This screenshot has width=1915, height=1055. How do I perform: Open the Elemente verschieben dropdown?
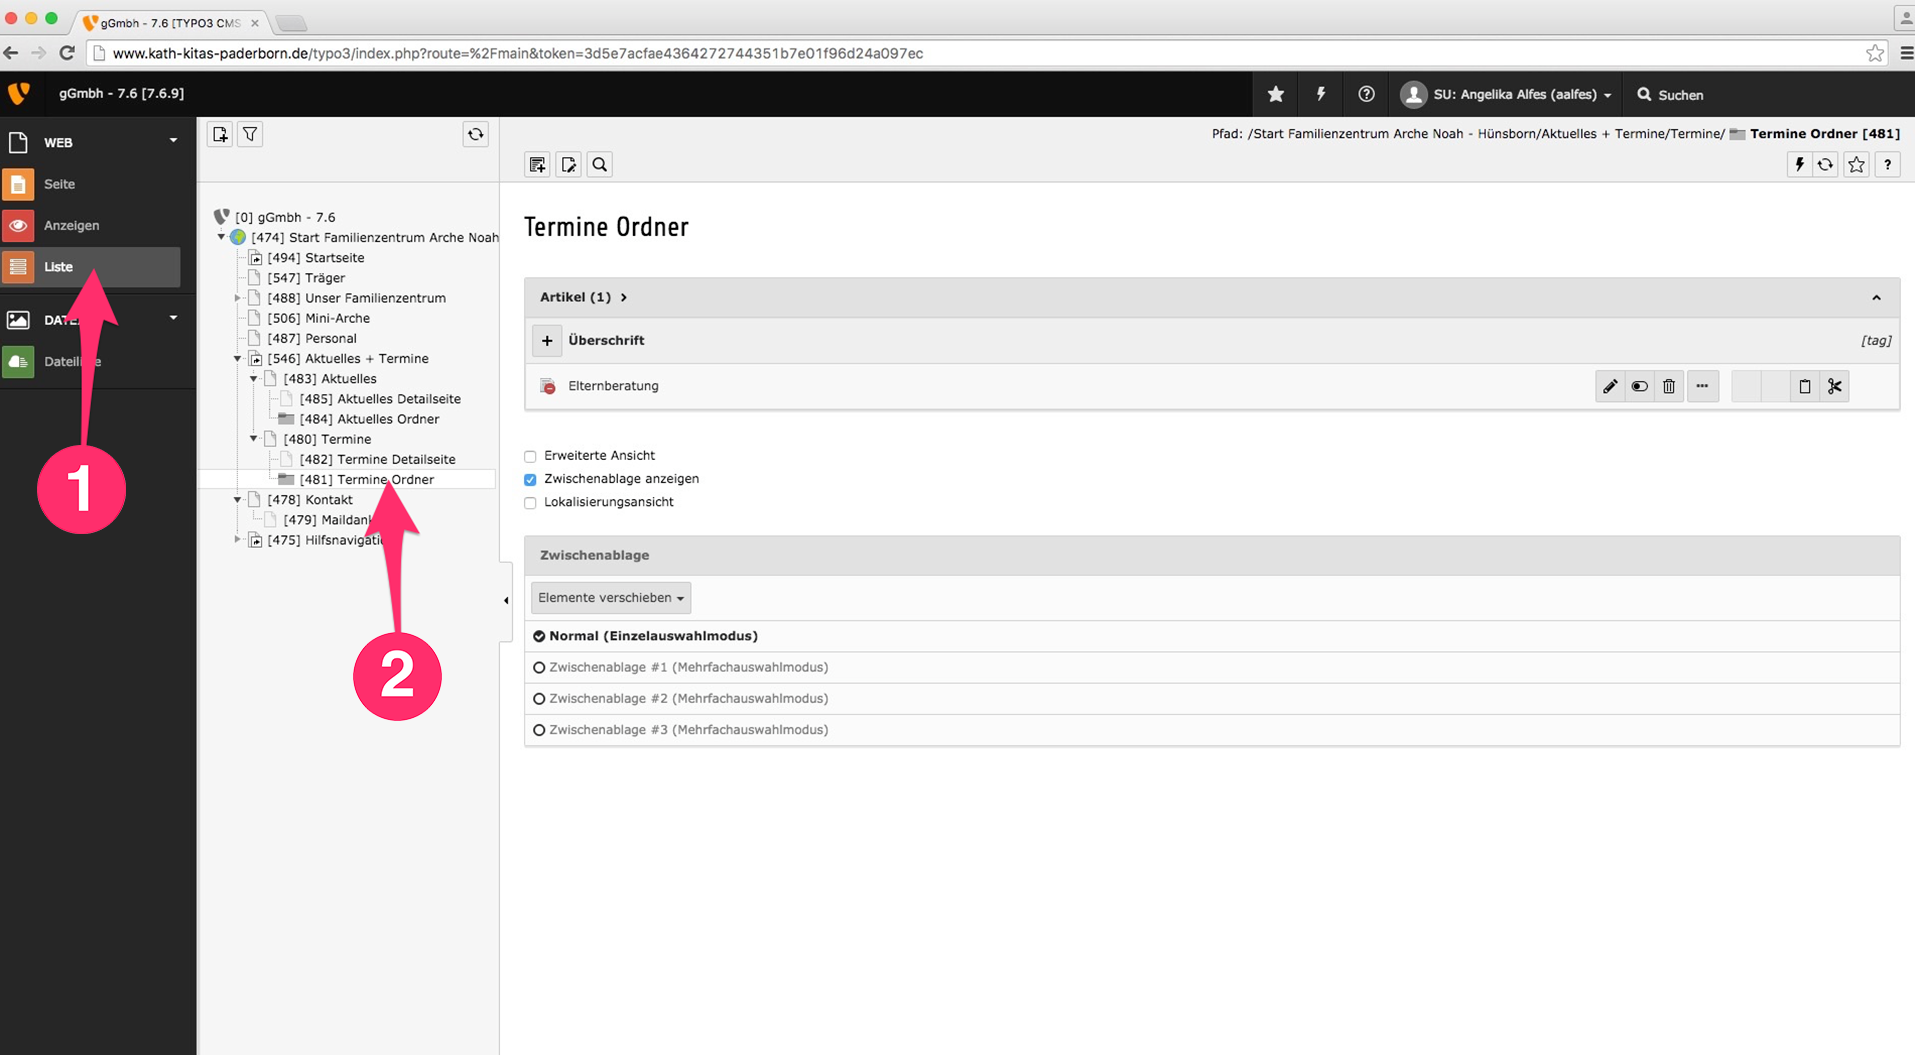coord(610,598)
